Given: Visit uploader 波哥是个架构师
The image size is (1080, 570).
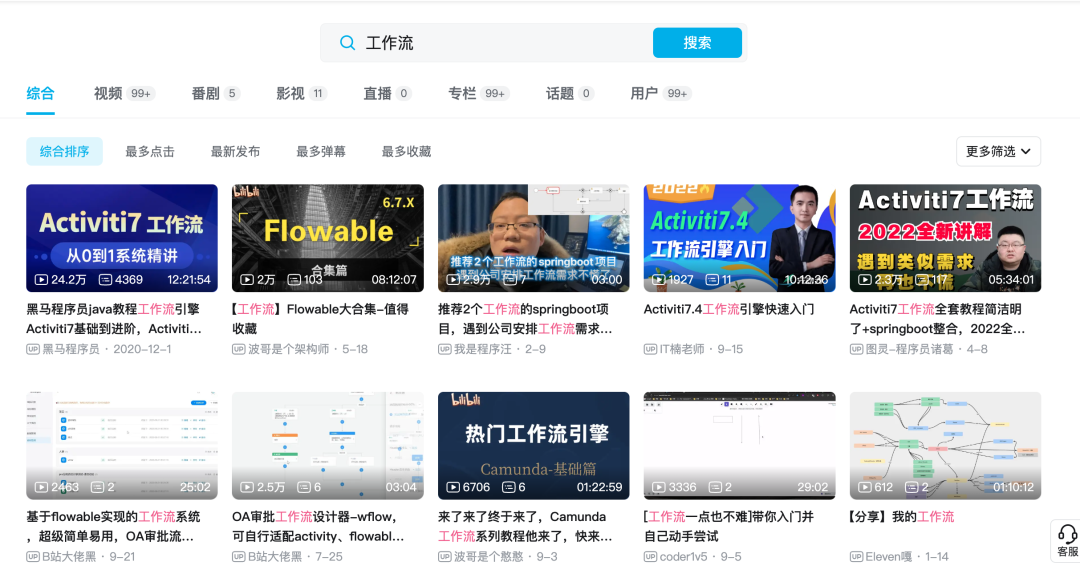Looking at the screenshot, I should [289, 349].
